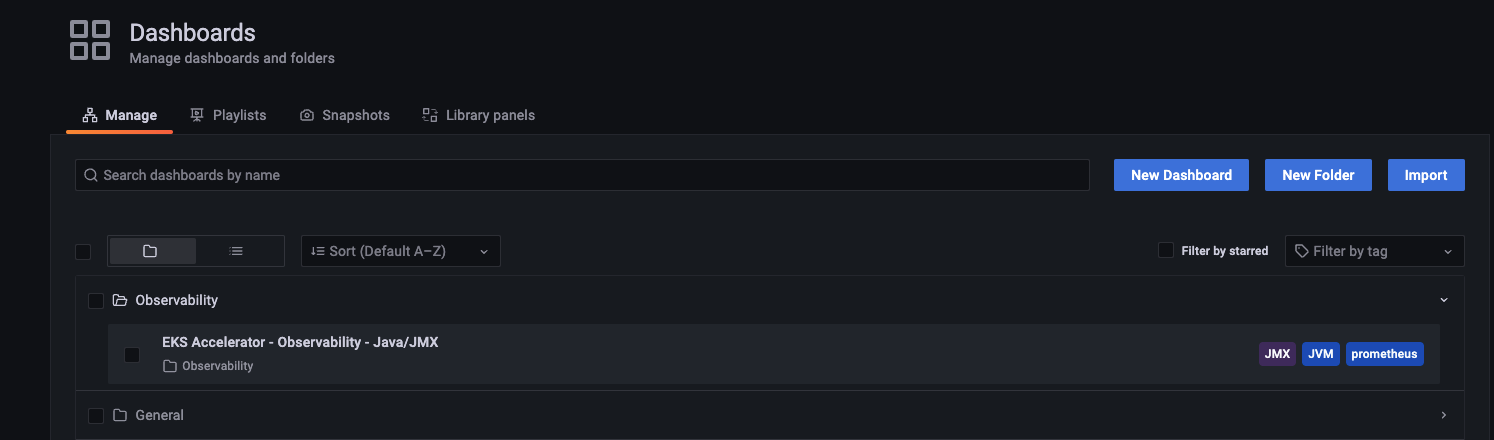Click the New Dashboard button
The height and width of the screenshot is (440, 1494).
[x=1181, y=175]
